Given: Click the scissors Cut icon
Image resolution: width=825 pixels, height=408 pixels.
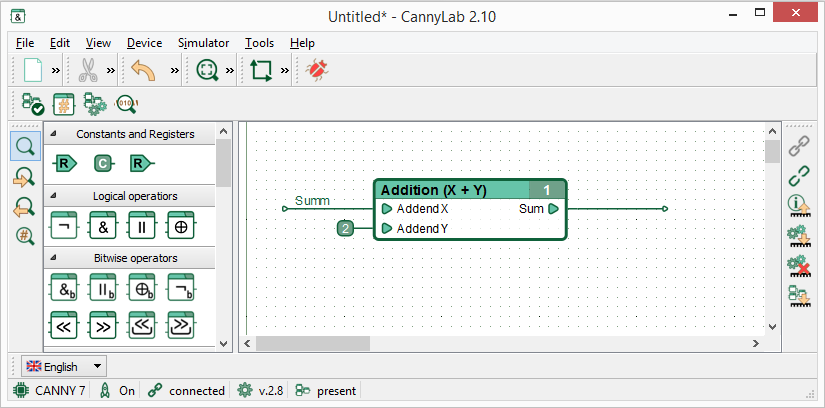Looking at the screenshot, I should [x=88, y=69].
